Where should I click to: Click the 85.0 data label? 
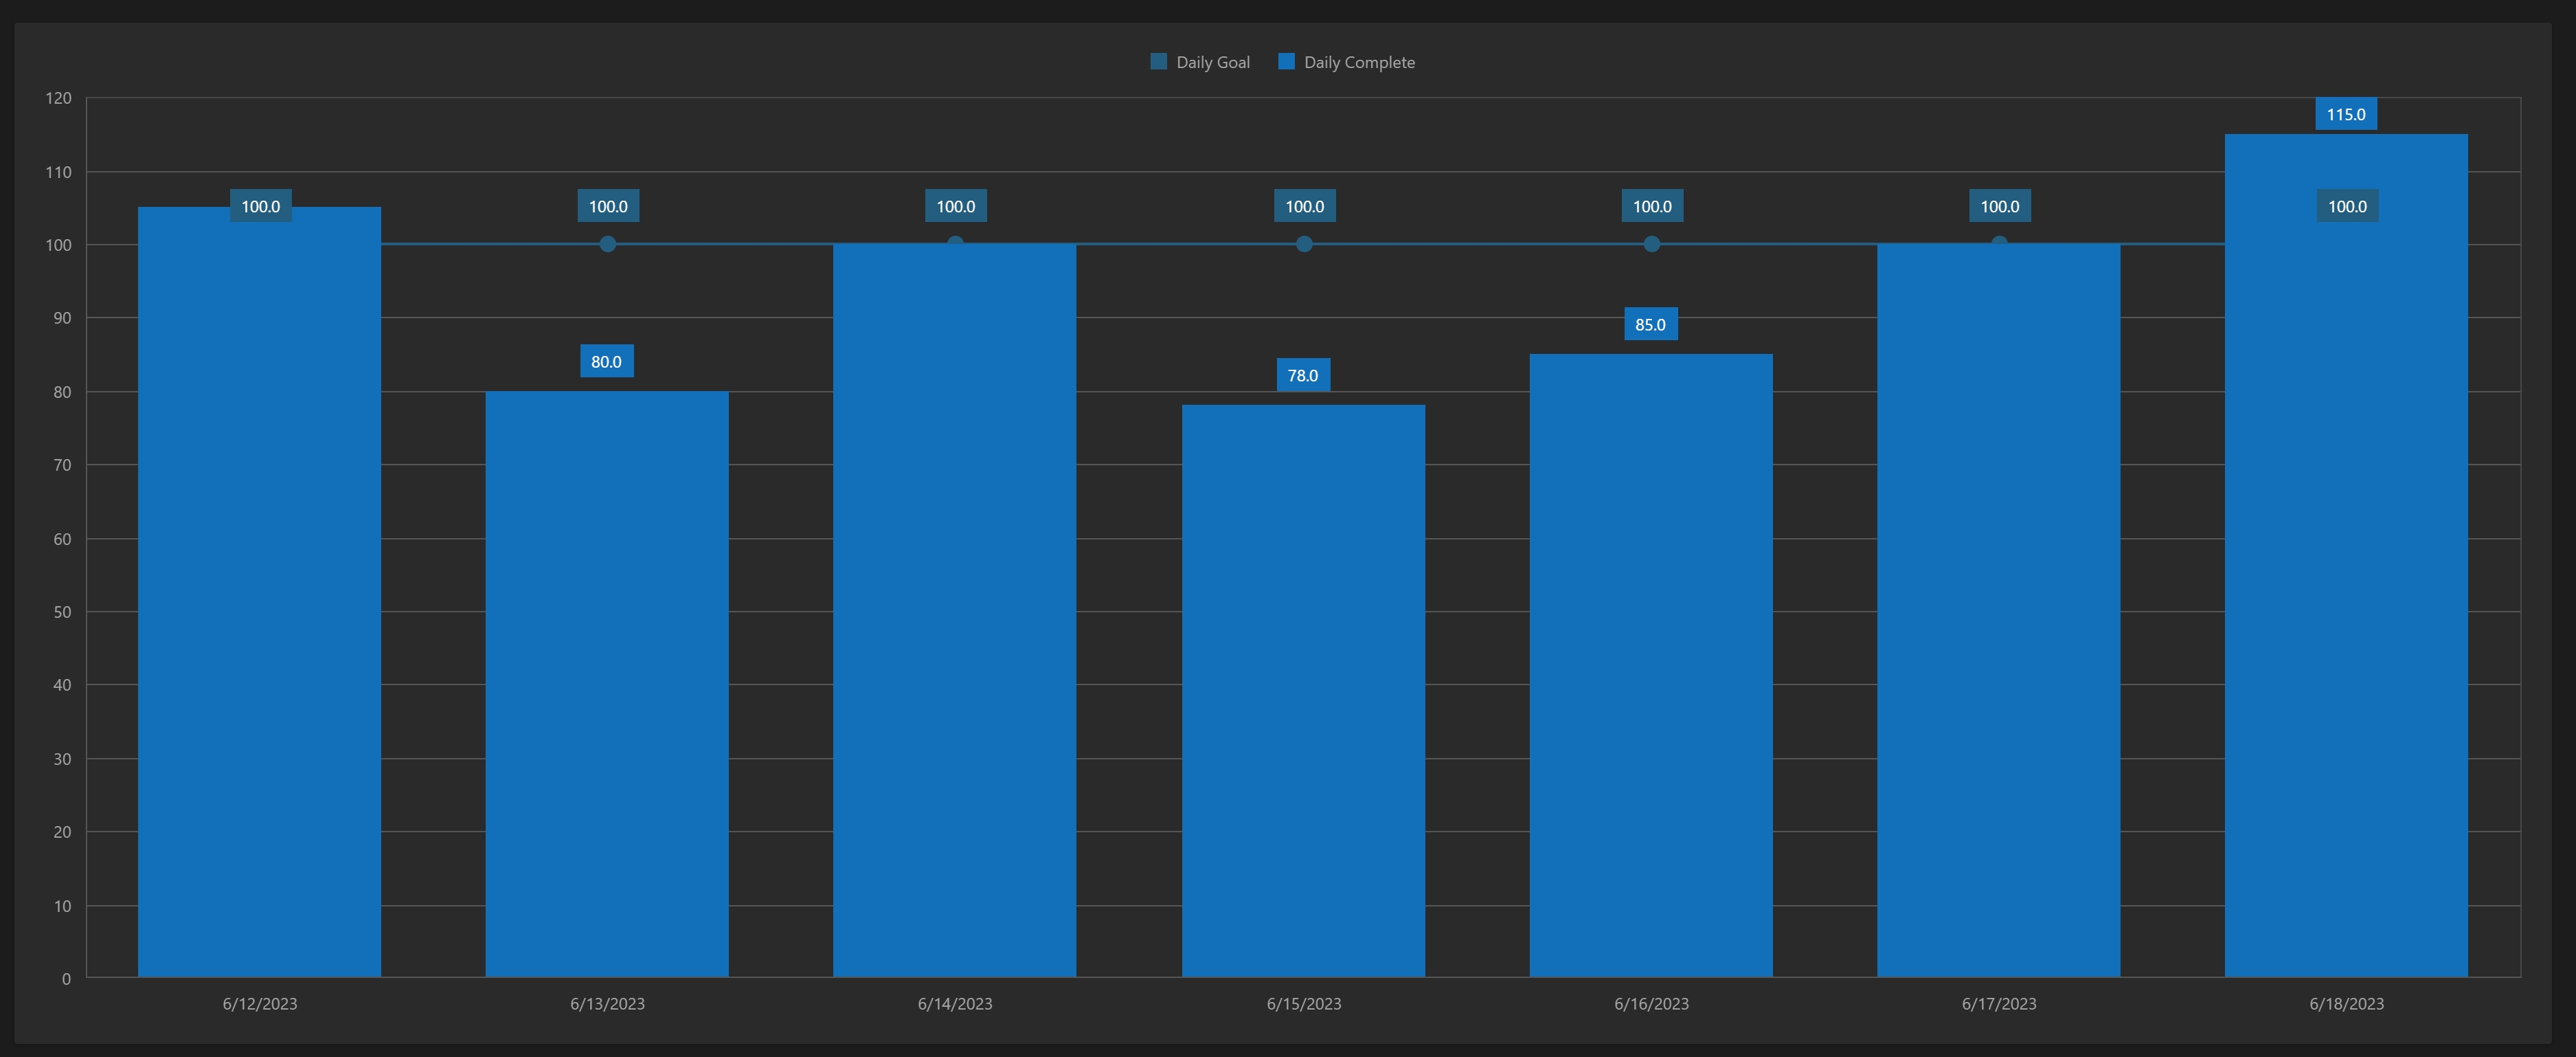tap(1650, 324)
